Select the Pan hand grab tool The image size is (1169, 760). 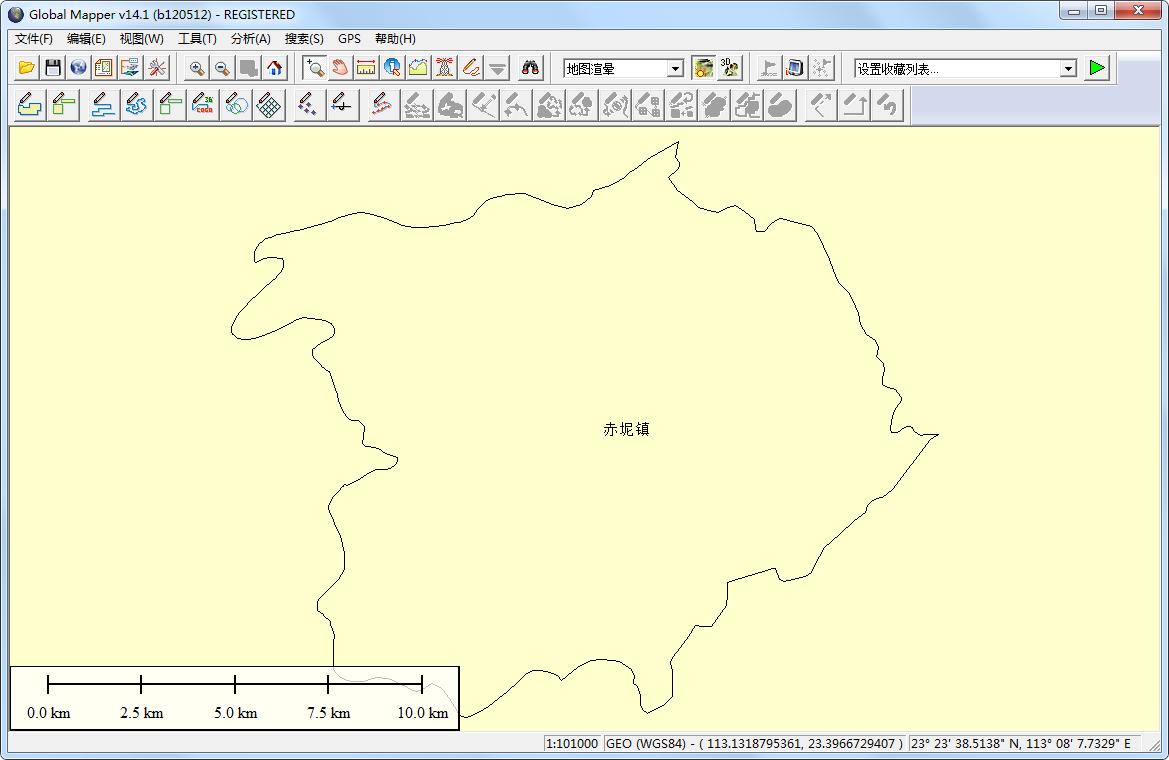[340, 68]
